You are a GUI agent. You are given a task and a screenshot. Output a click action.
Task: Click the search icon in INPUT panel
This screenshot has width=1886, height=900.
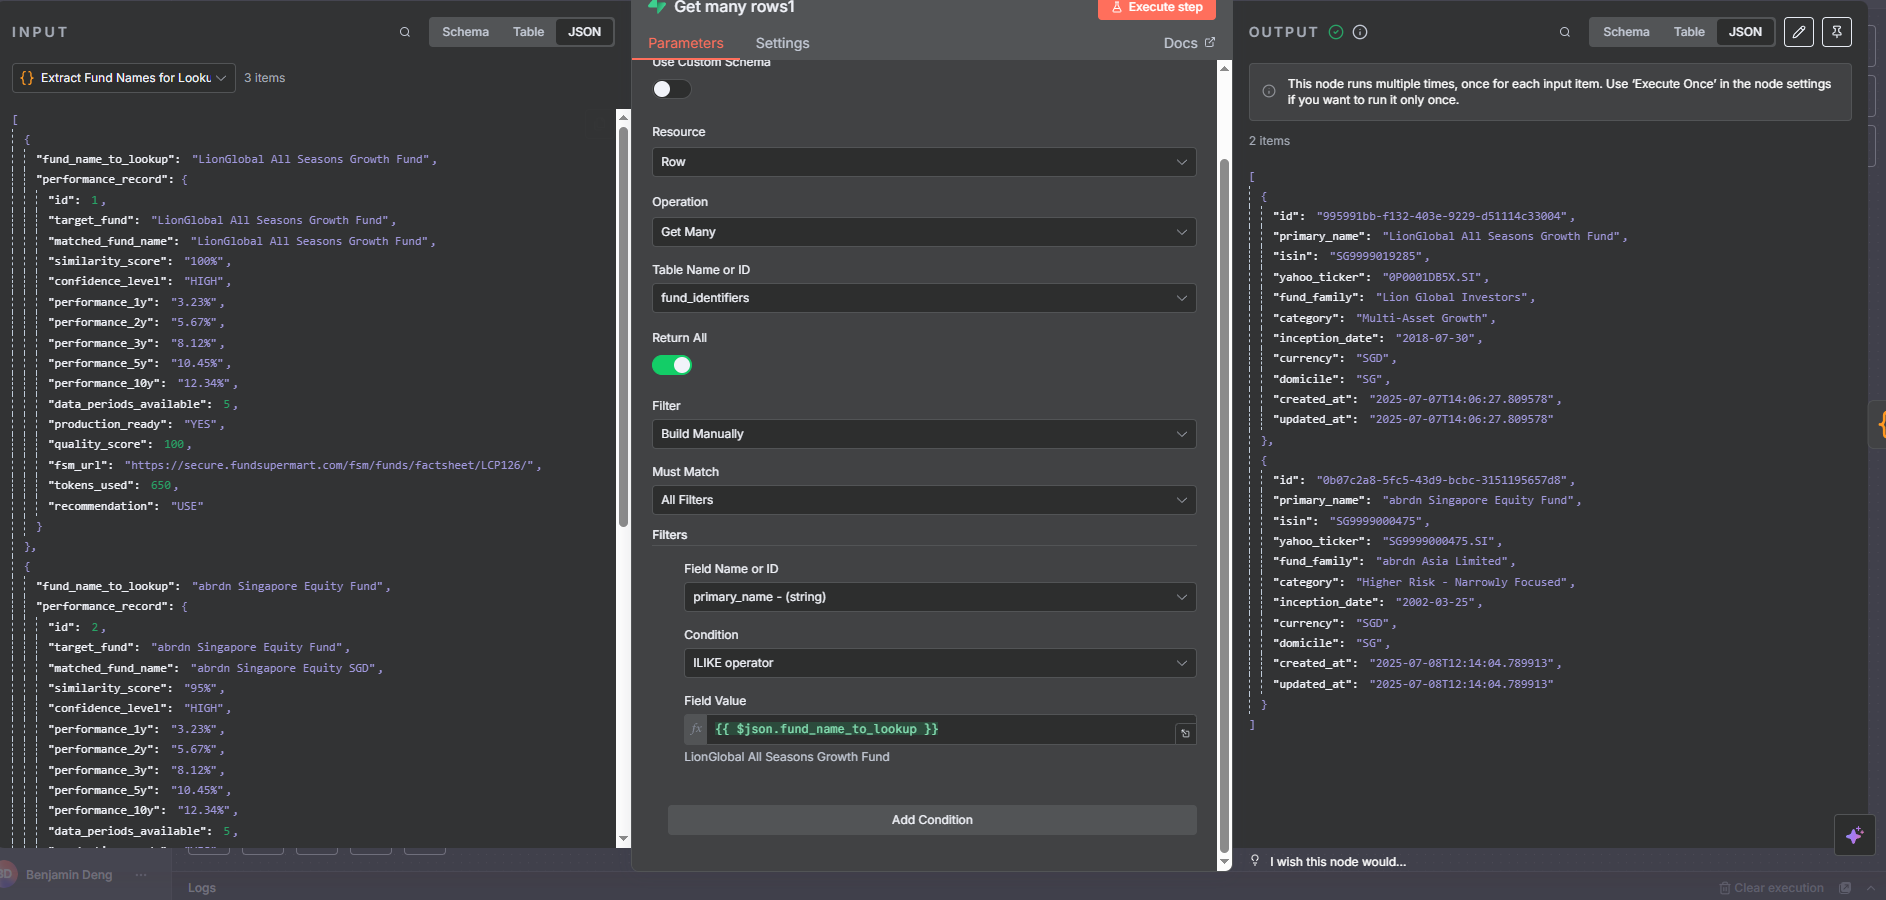405,32
